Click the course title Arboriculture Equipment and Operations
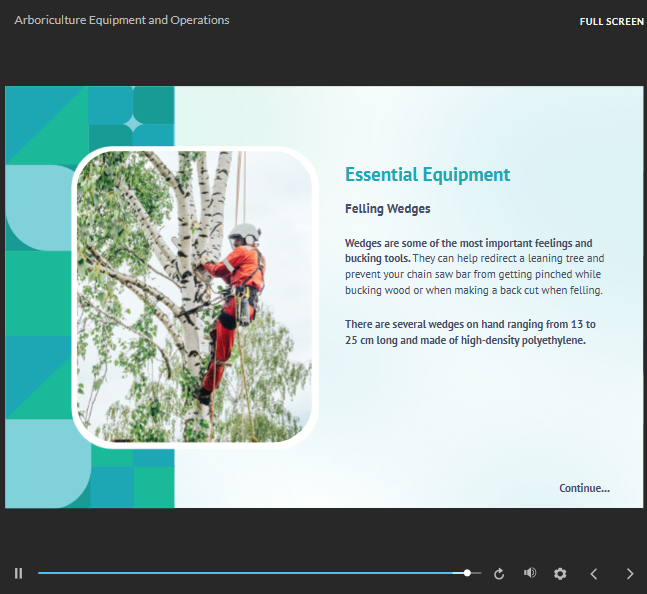 [122, 20]
